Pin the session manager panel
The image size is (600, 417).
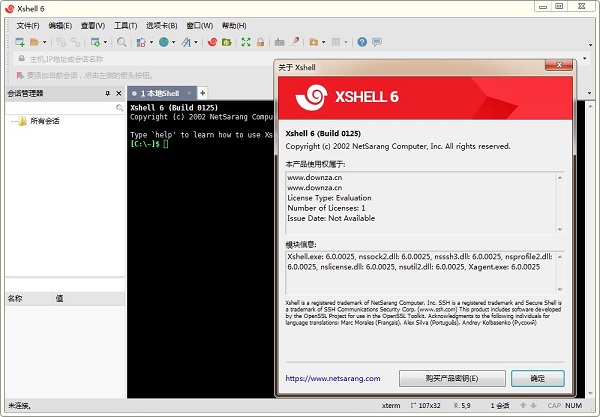click(105, 93)
